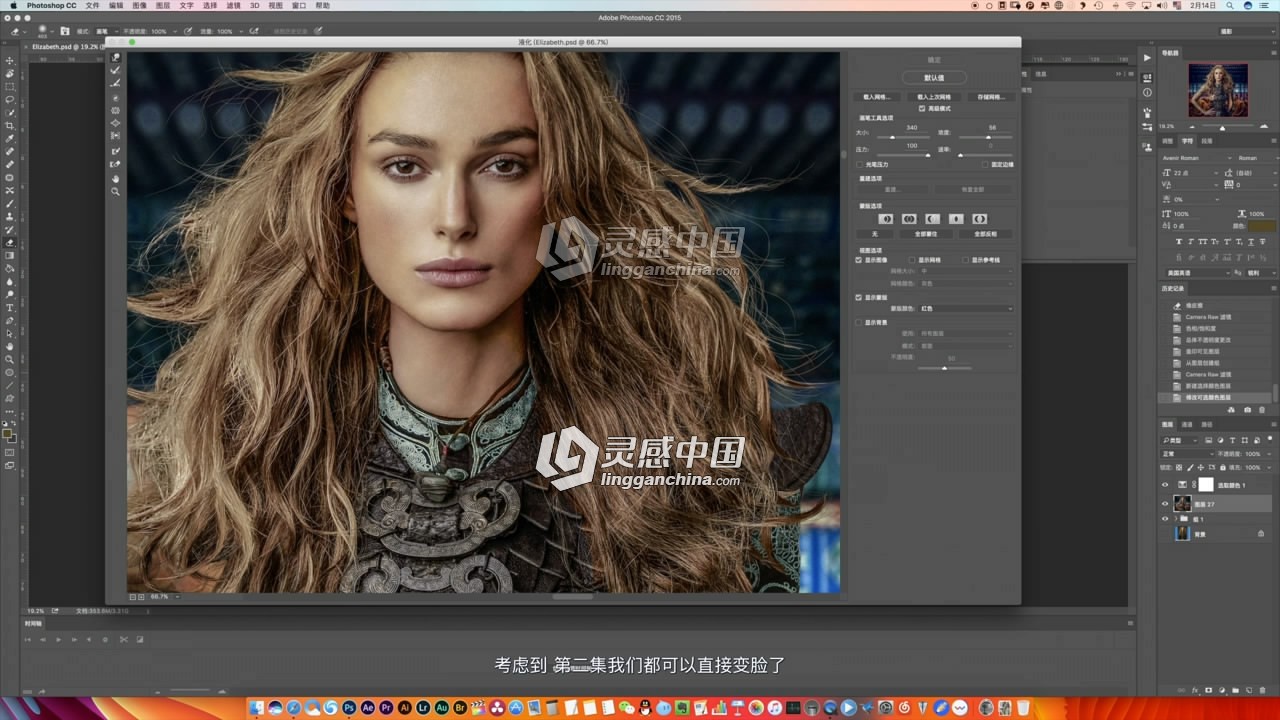Open the layer kind filter dropdown

click(1181, 440)
